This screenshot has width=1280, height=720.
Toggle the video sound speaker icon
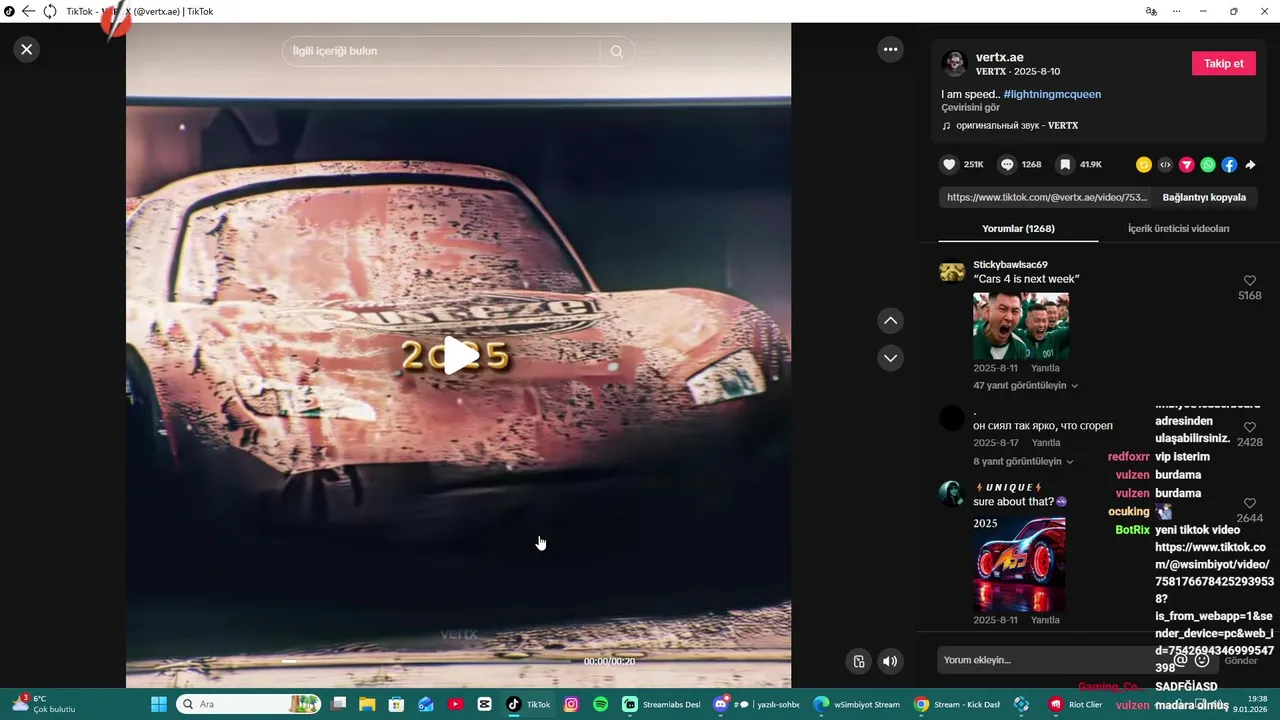pos(890,661)
